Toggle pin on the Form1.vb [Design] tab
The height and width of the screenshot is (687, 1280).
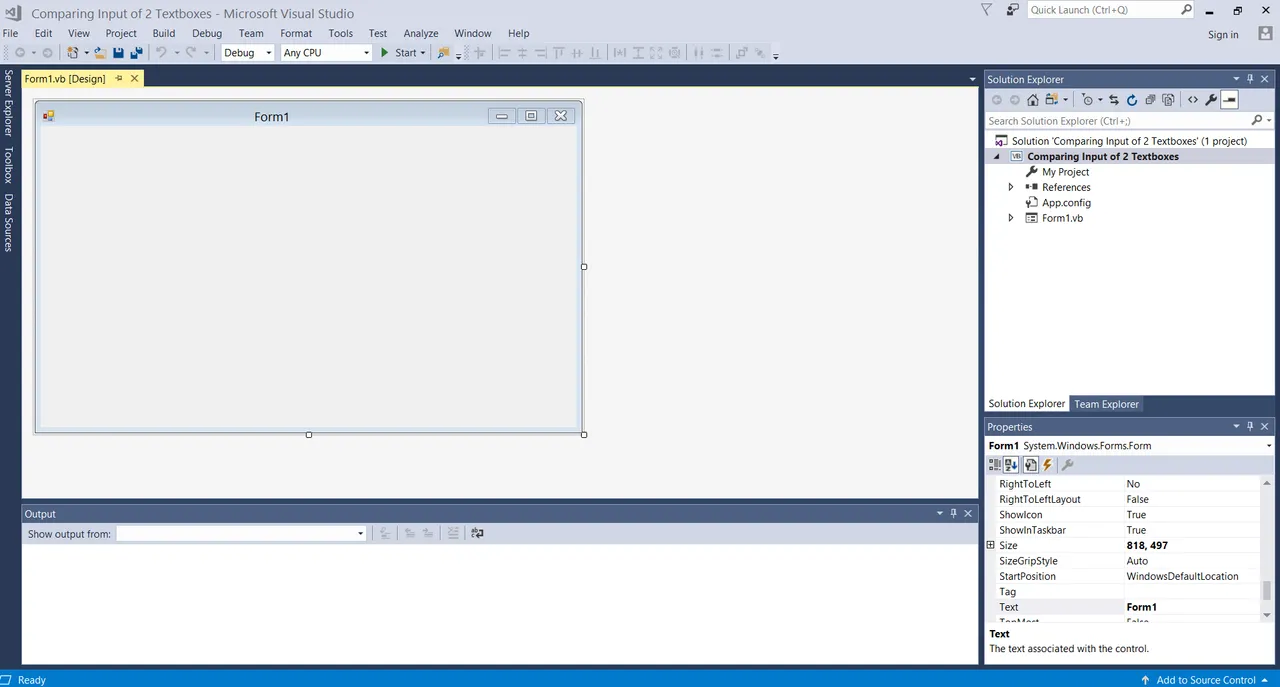point(118,78)
